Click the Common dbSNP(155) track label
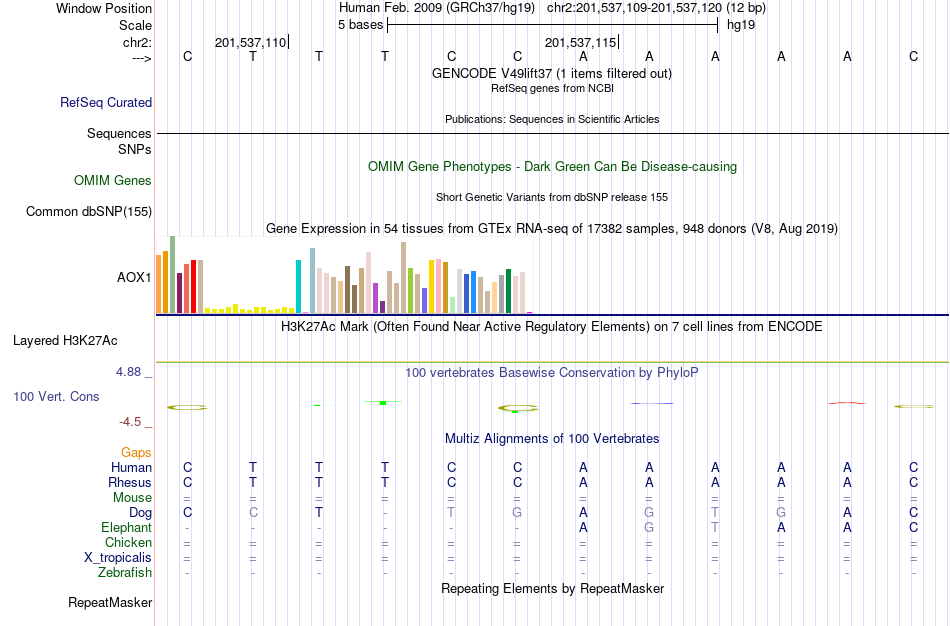Screen dimensions: 950x626 tap(89, 211)
